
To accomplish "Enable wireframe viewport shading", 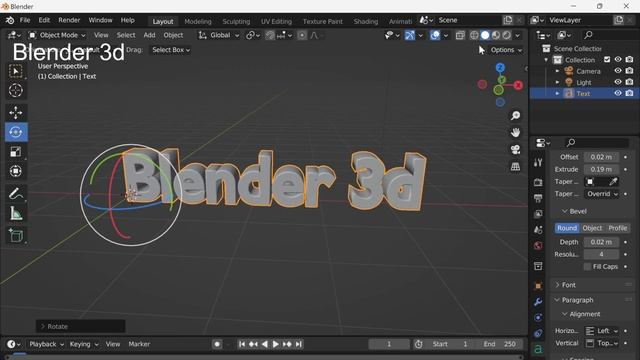I will [474, 36].
